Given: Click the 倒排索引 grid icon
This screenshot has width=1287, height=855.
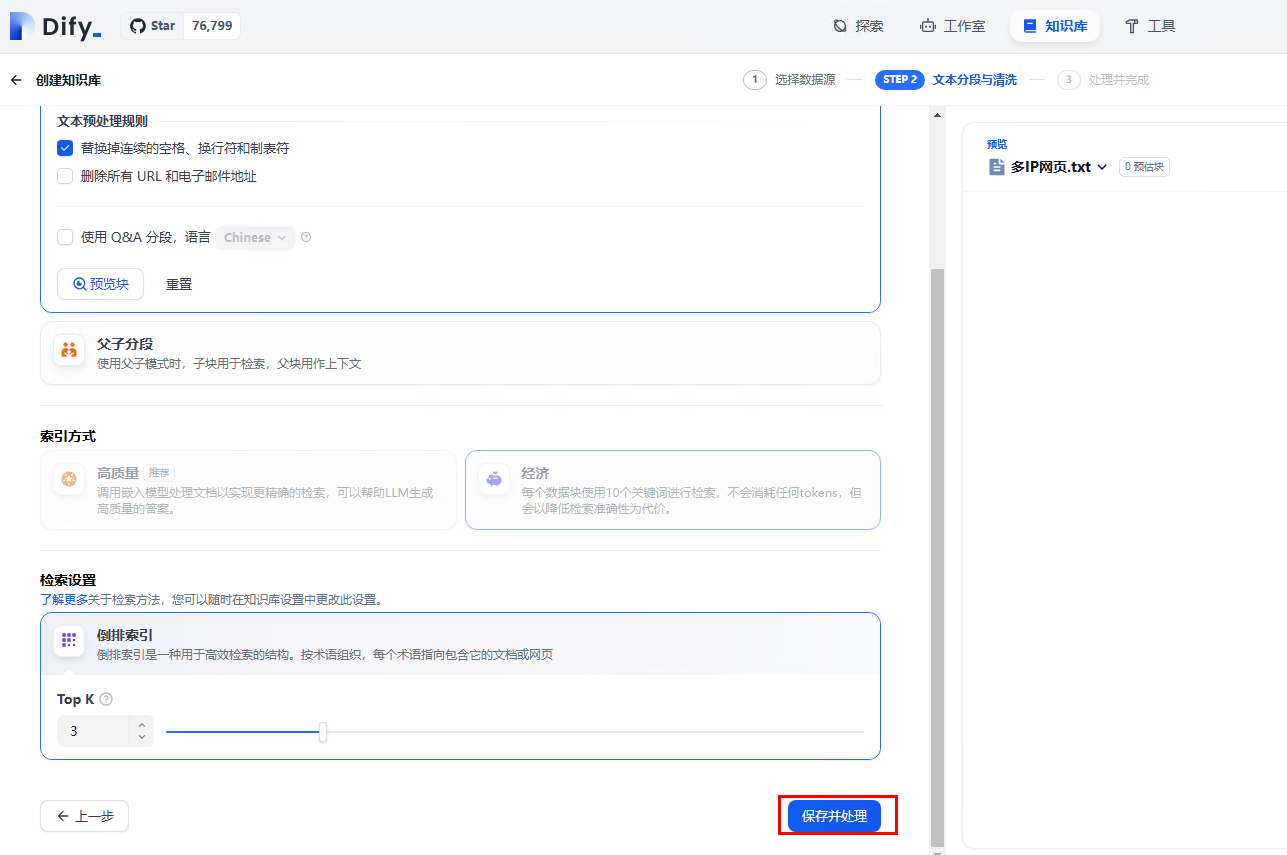Looking at the screenshot, I should tap(69, 641).
